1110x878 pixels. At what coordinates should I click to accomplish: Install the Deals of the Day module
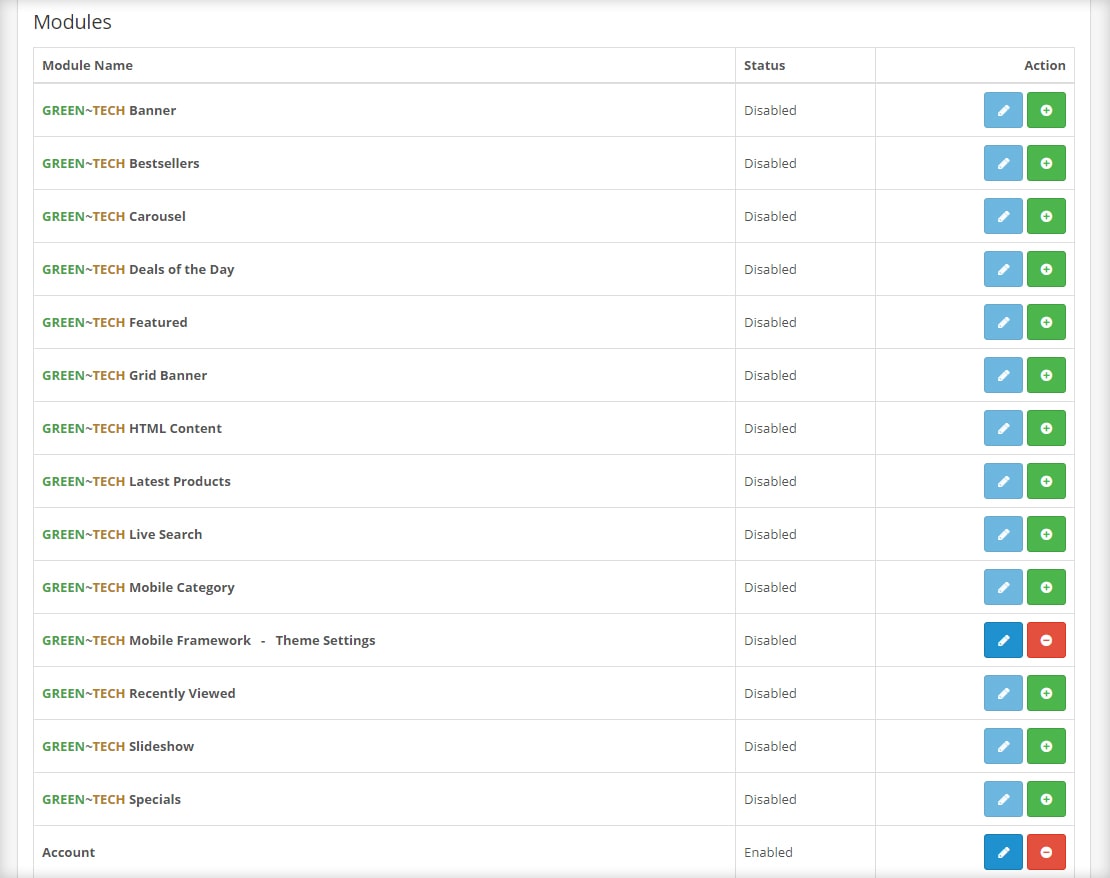[x=1046, y=269]
